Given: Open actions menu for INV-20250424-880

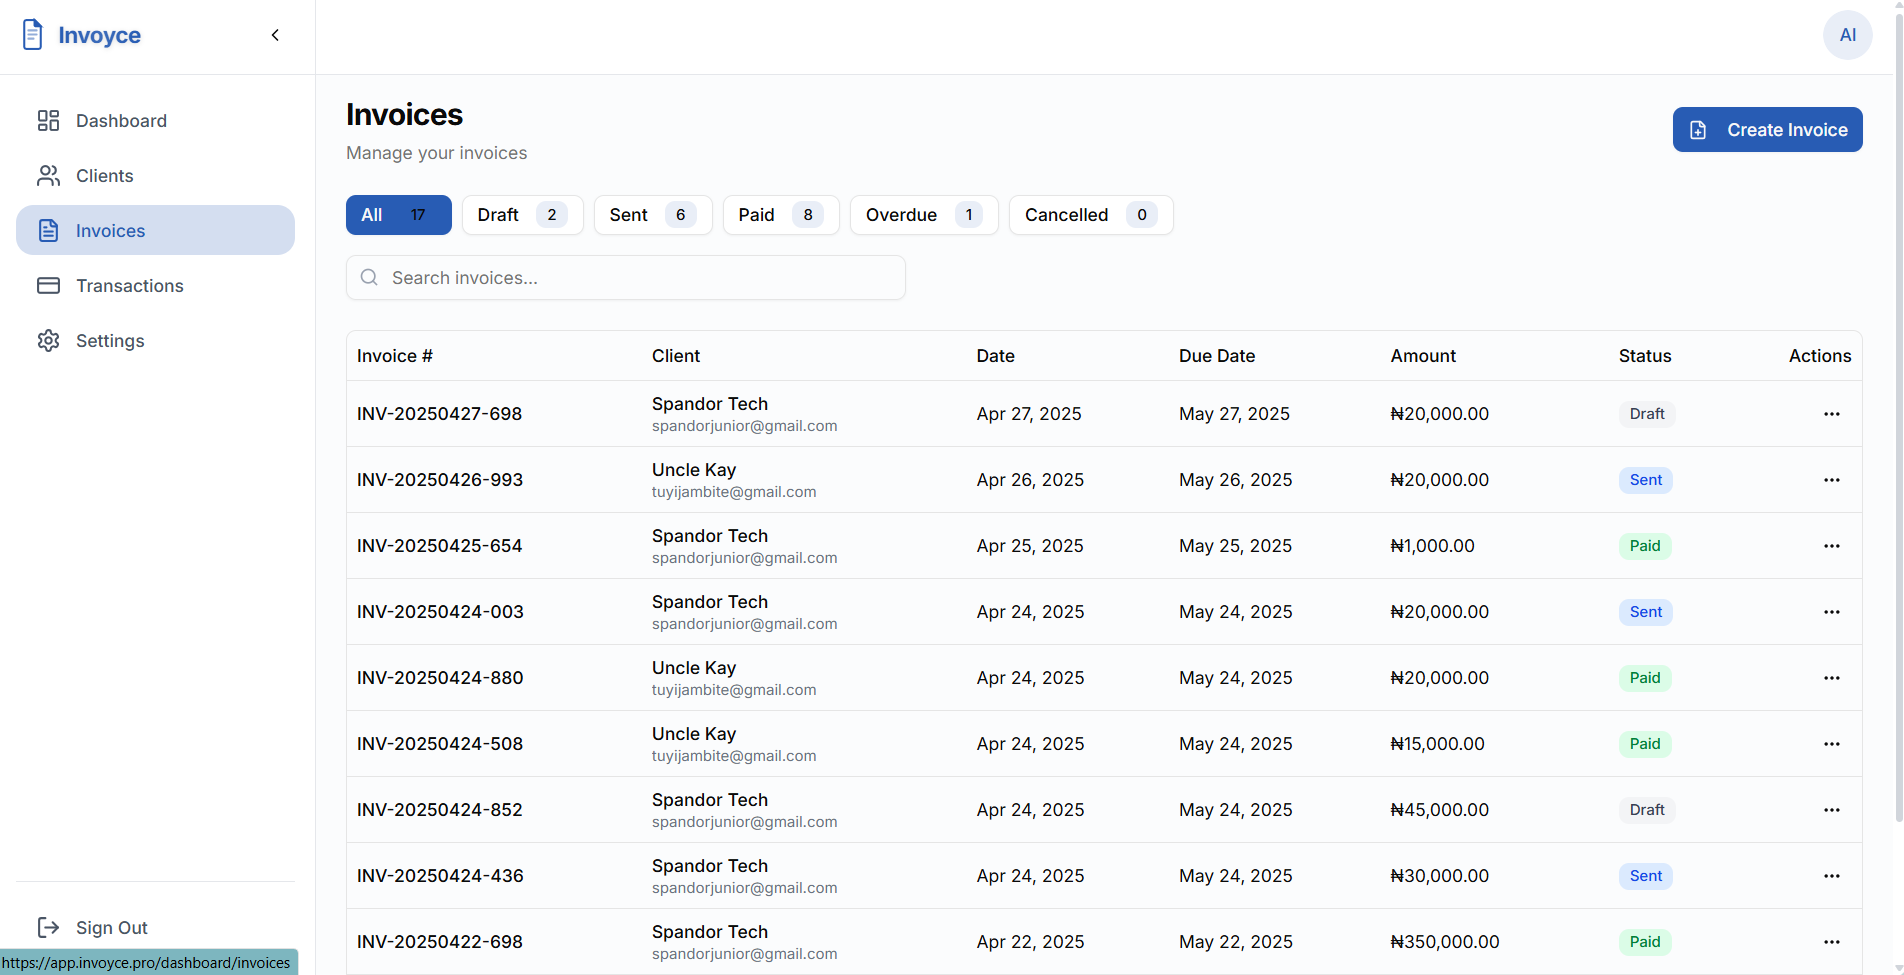Looking at the screenshot, I should click(x=1831, y=678).
